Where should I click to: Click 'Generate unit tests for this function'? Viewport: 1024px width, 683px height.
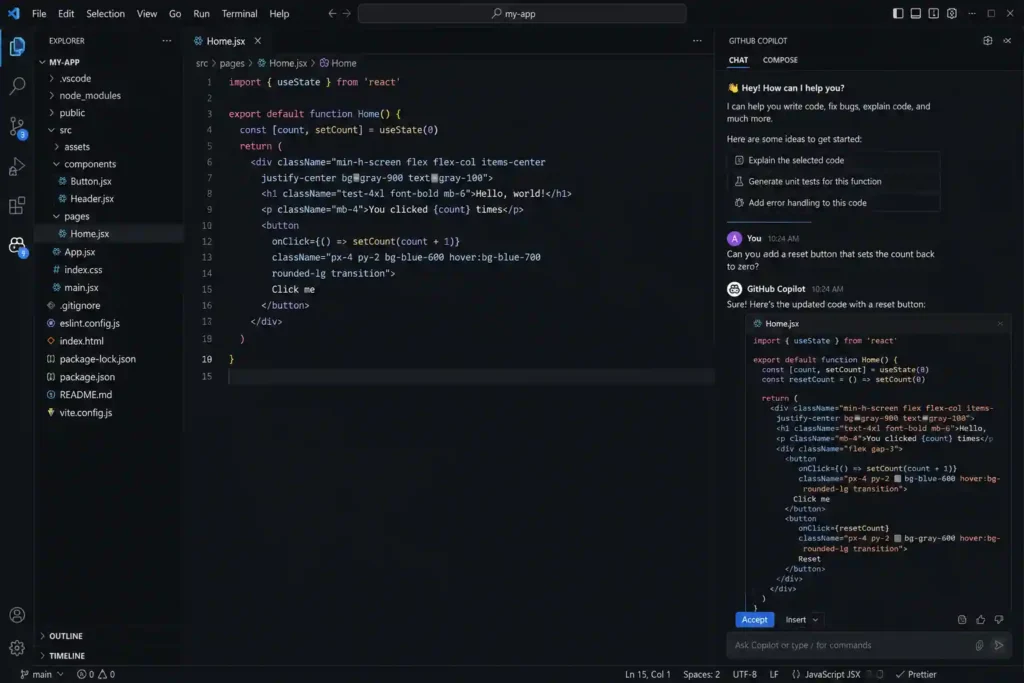coord(833,182)
